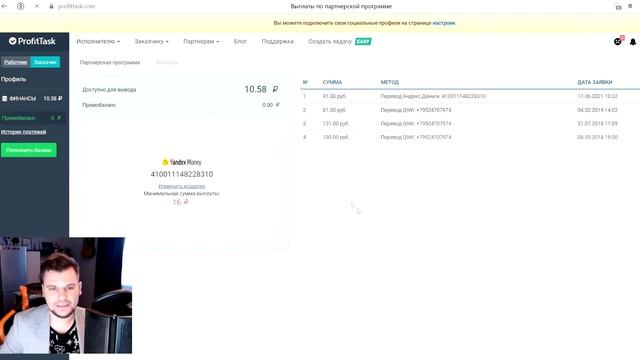Click the green EASY badge
This screenshot has height=360, width=640.
(363, 41)
